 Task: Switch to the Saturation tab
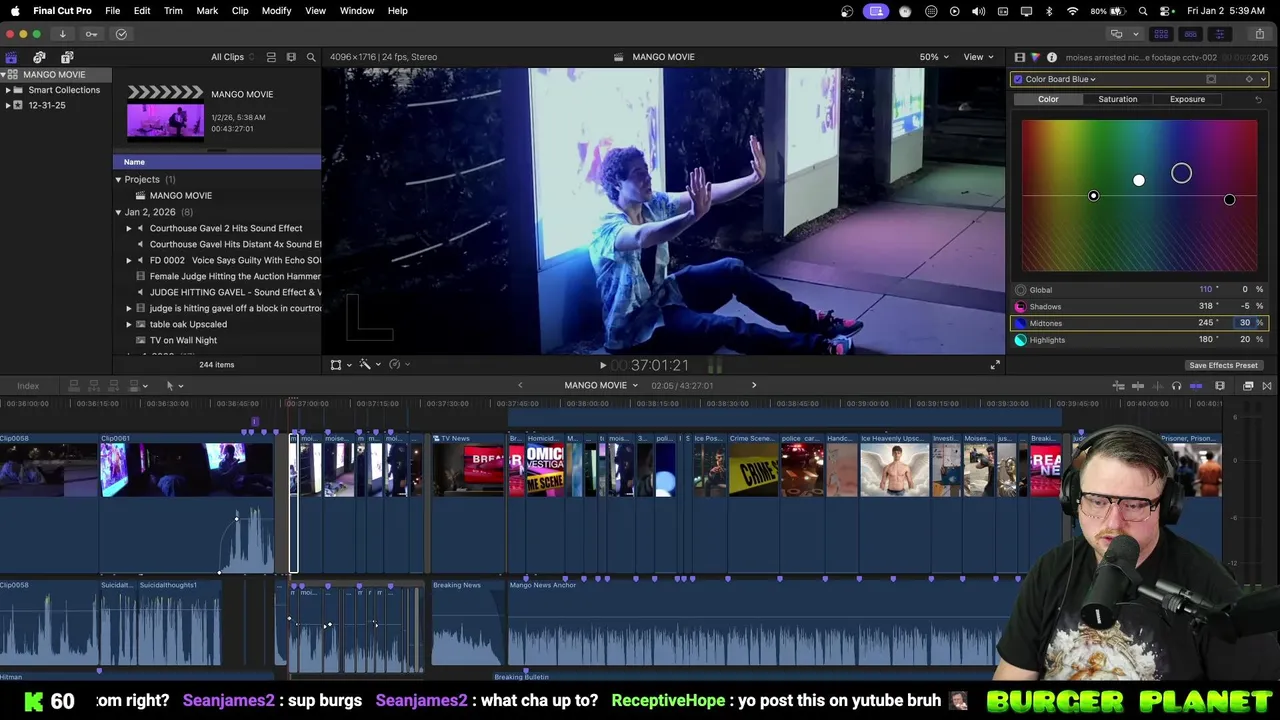coord(1117,99)
